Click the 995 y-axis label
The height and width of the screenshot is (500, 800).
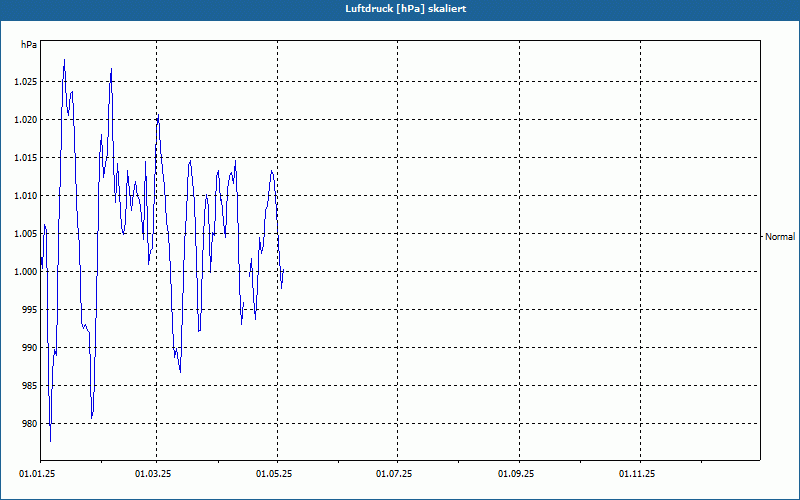[x=30, y=310]
